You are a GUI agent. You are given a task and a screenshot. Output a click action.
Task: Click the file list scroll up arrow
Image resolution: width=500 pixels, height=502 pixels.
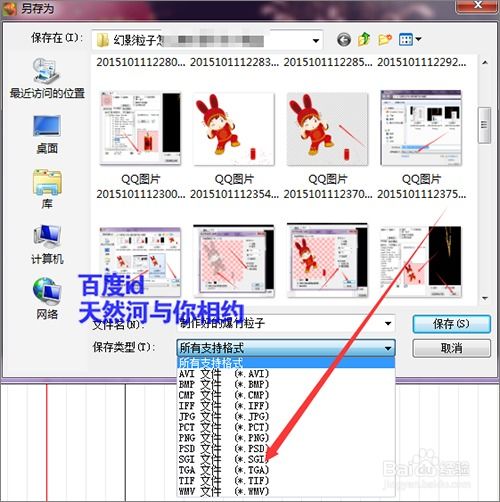485,62
